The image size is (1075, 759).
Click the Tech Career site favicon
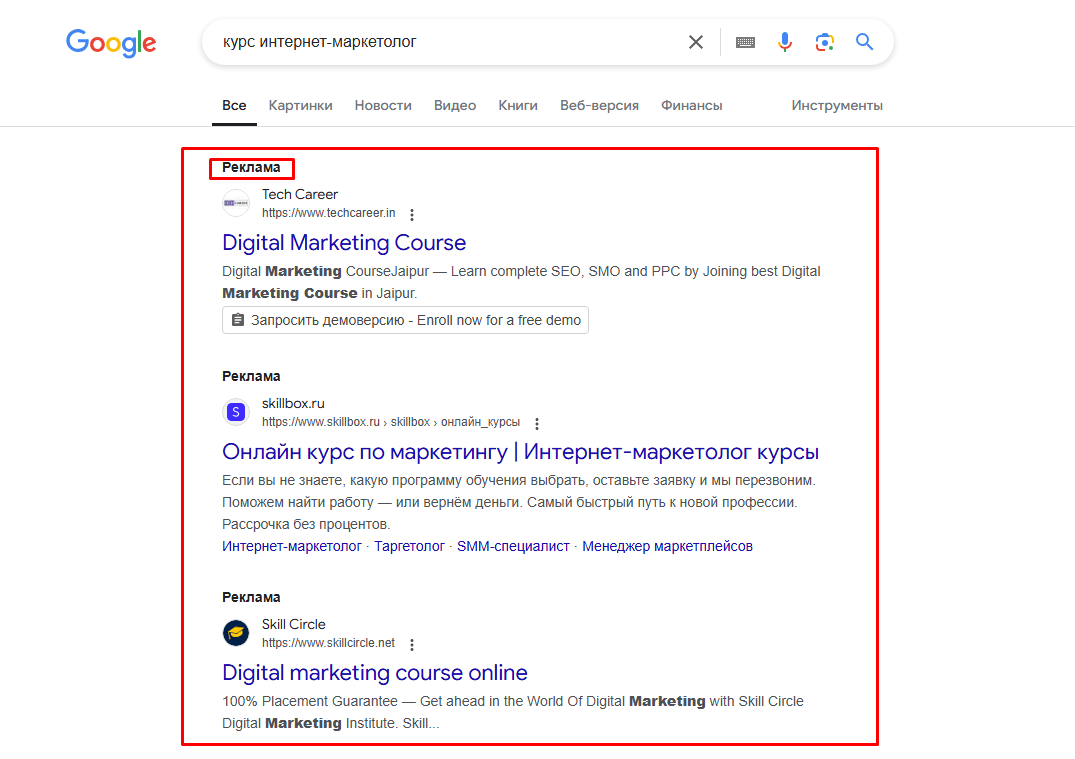pos(236,203)
